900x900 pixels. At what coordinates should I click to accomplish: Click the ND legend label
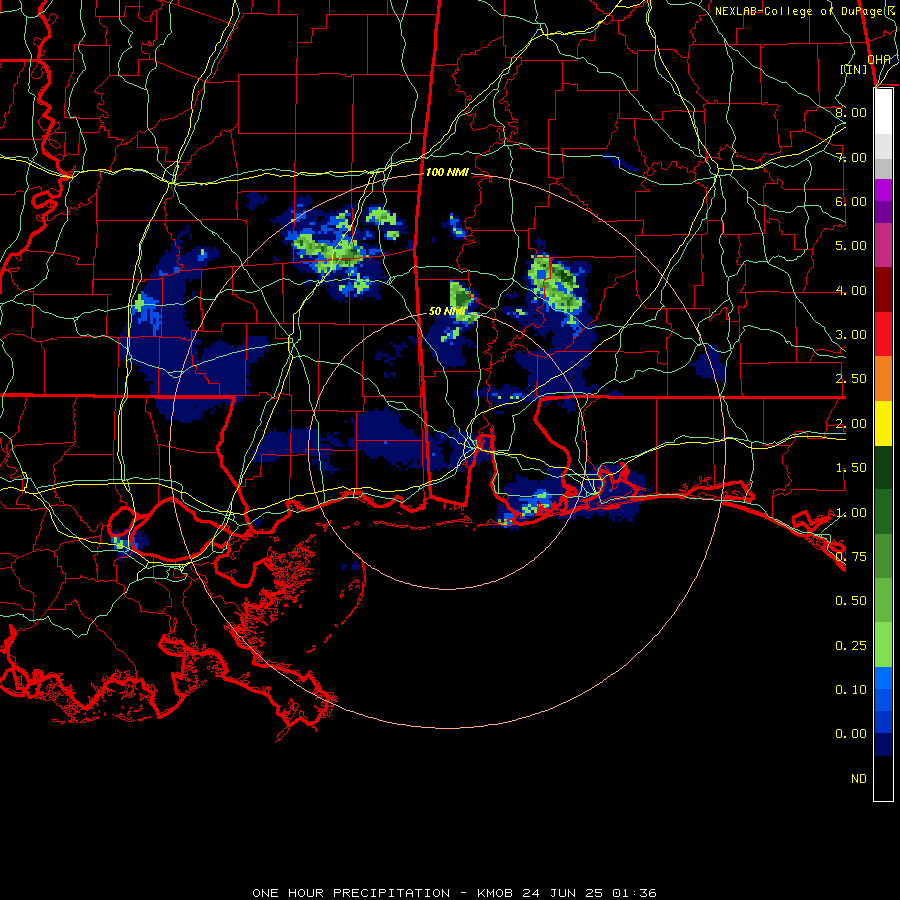tap(859, 779)
